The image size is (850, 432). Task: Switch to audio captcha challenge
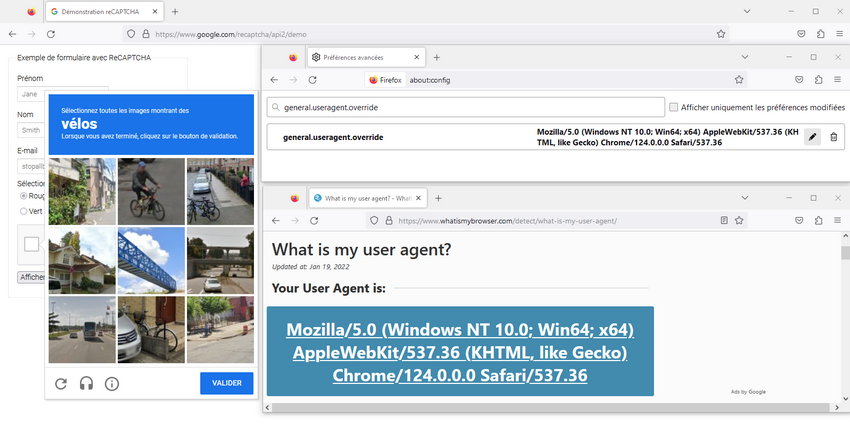pos(86,384)
